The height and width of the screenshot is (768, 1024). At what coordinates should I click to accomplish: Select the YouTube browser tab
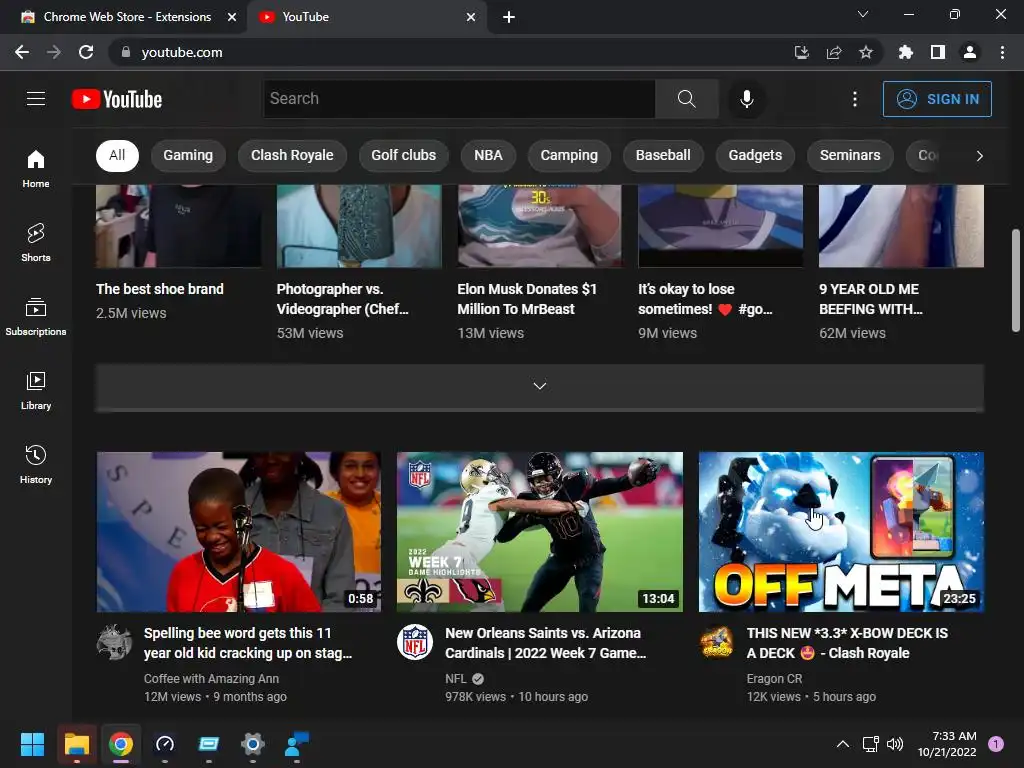pyautogui.click(x=368, y=17)
